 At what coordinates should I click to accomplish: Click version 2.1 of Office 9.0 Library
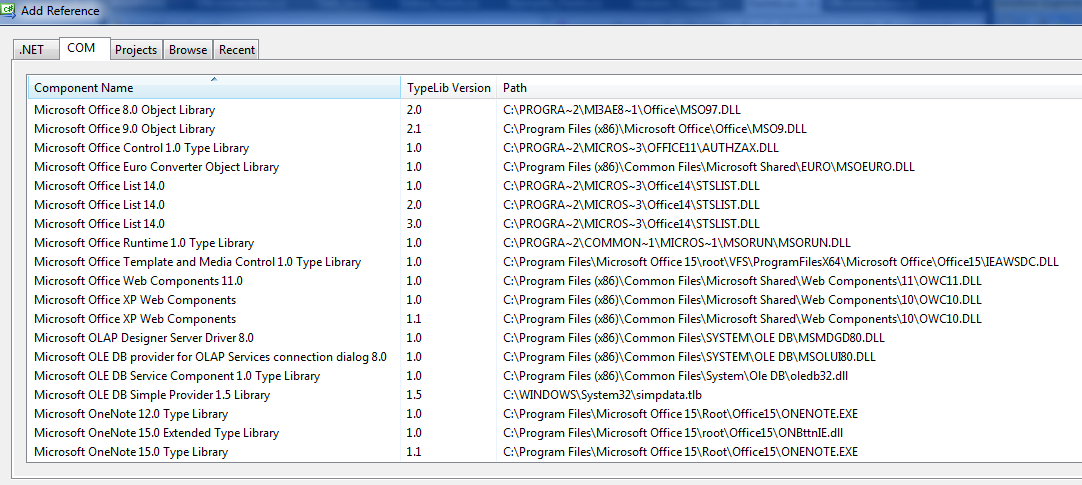tap(414, 129)
